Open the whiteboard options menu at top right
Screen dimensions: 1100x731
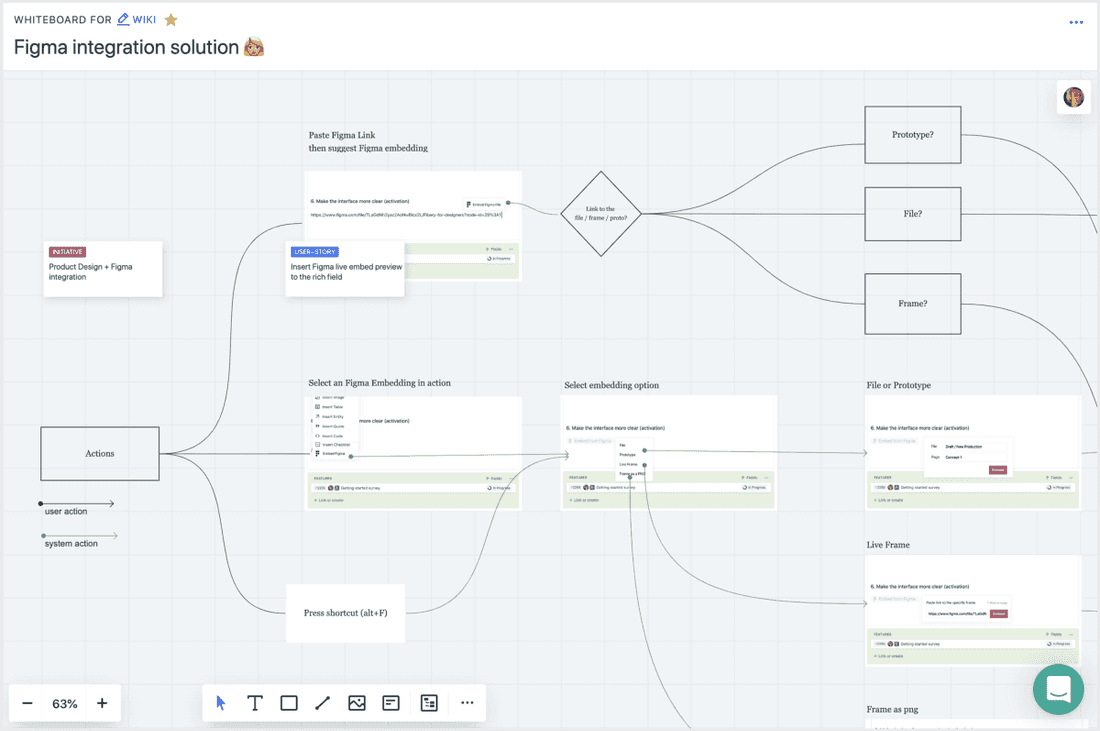(1076, 22)
